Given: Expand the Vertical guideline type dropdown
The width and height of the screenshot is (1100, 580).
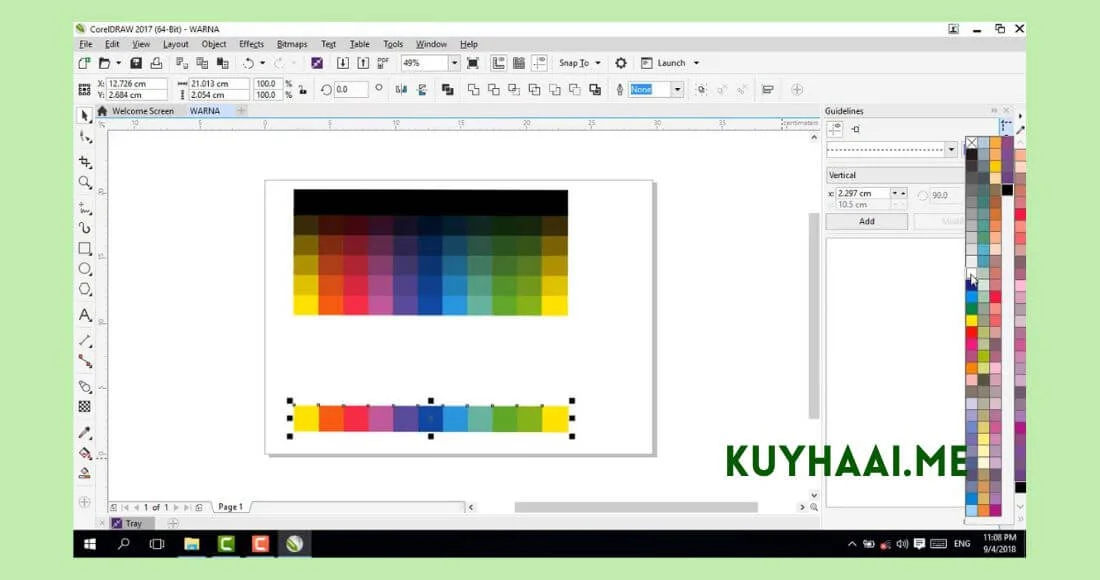Looking at the screenshot, I should 895,175.
